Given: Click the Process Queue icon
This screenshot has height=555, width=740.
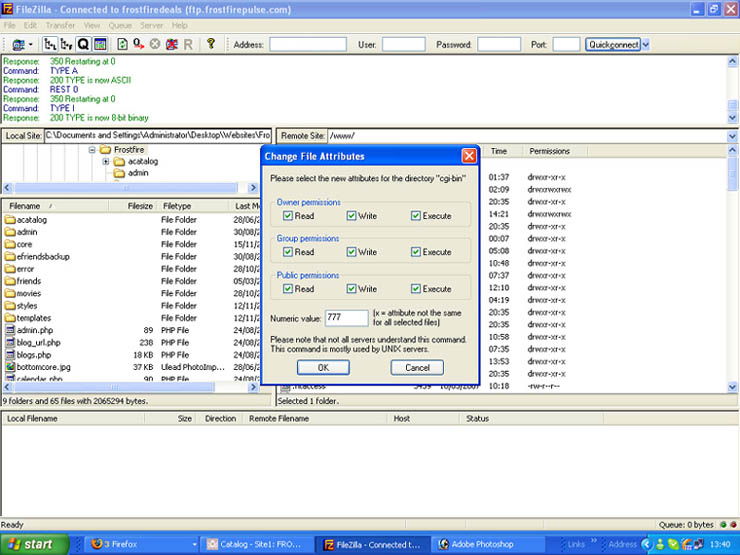Looking at the screenshot, I should tap(138, 44).
